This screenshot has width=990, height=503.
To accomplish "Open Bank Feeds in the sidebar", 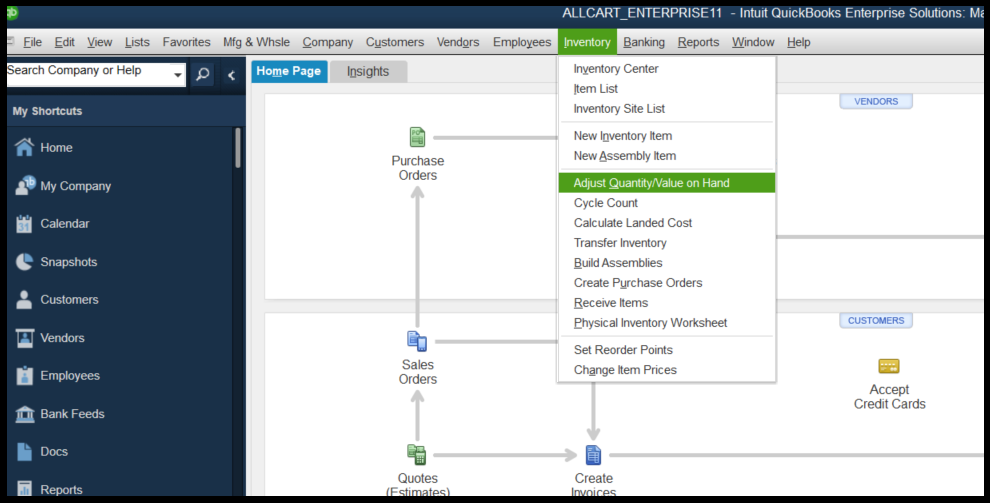I will pyautogui.click(x=72, y=414).
